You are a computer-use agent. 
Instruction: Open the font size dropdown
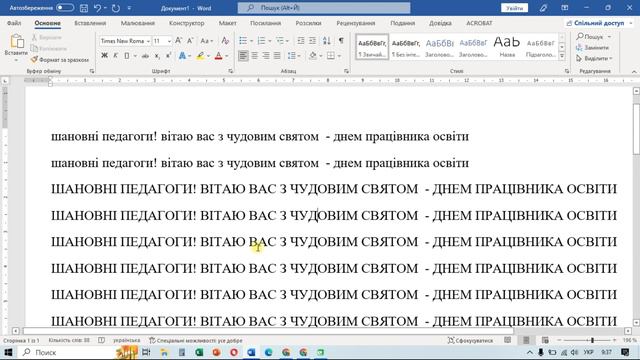pos(169,41)
